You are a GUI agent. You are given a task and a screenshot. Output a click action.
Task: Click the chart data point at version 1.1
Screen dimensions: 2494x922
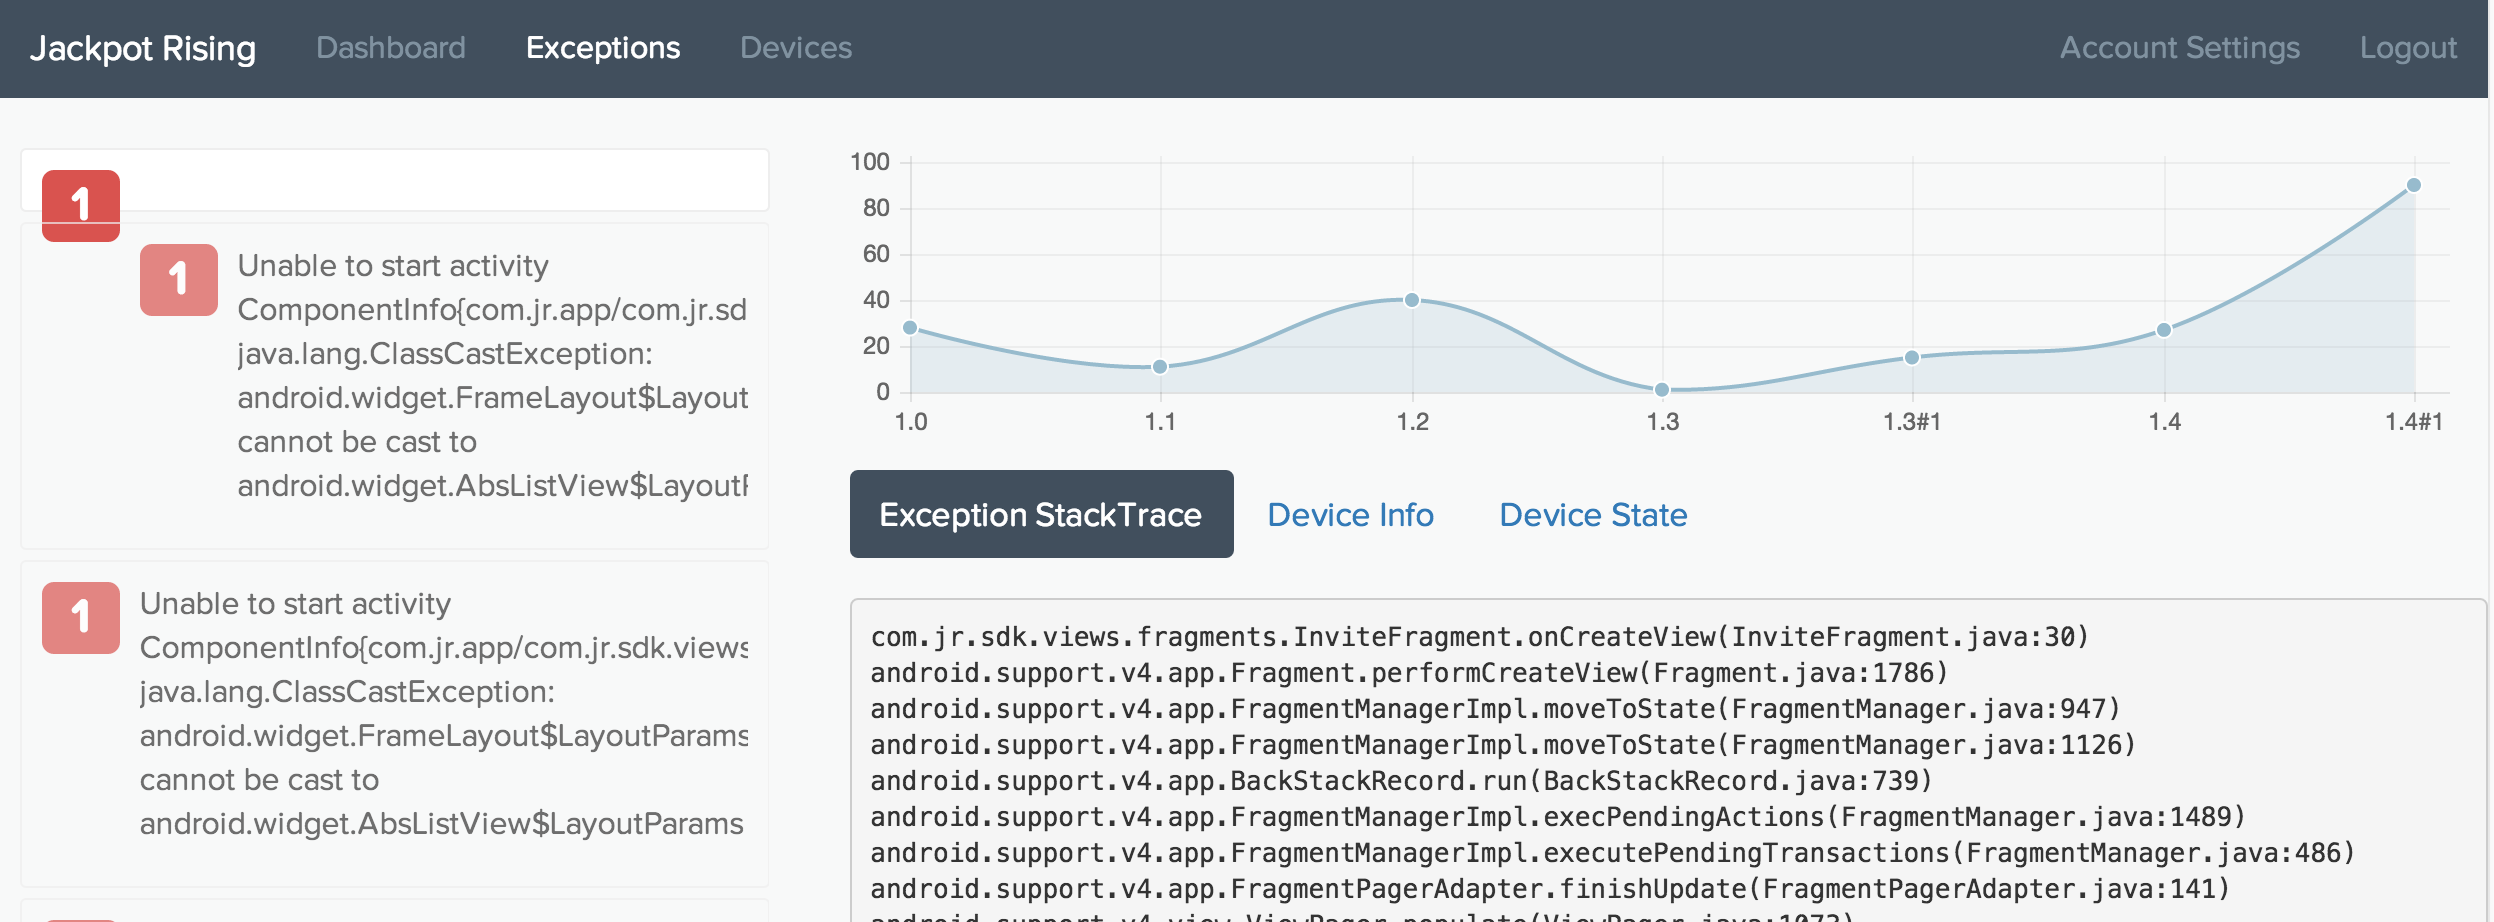pyautogui.click(x=1160, y=367)
